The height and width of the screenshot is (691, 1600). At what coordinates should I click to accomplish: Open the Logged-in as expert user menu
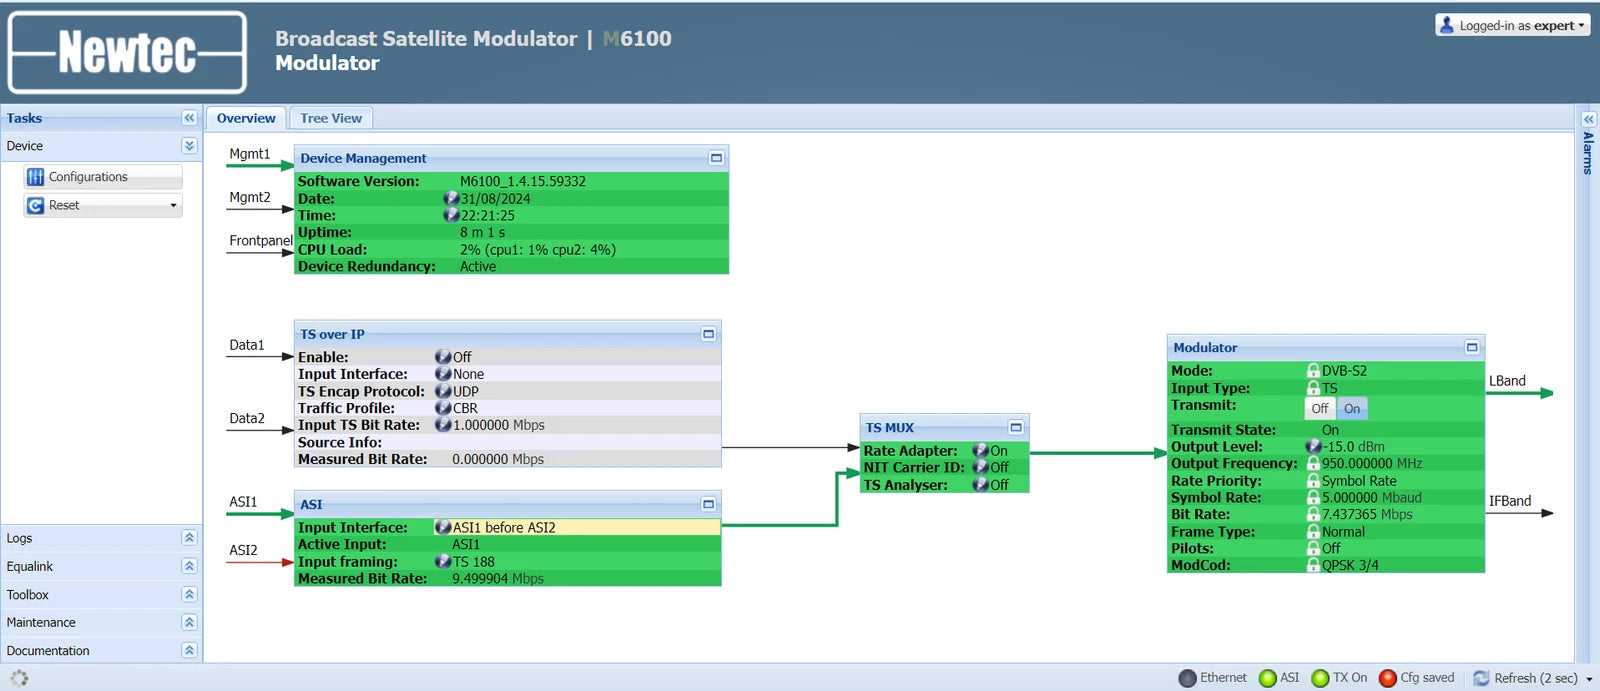pos(1513,25)
